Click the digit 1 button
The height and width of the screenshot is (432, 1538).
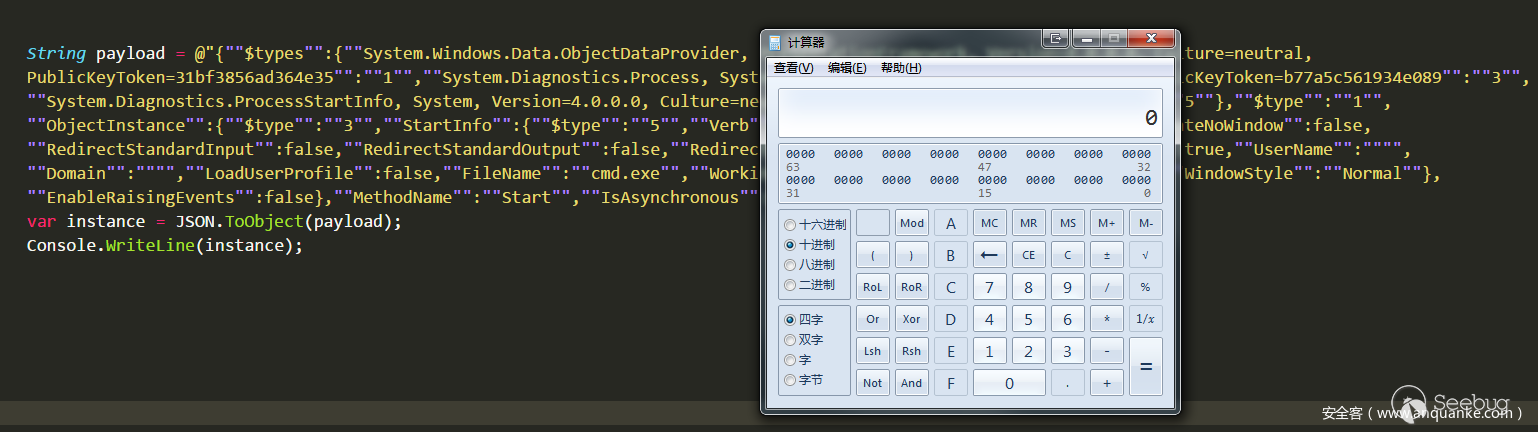tap(989, 351)
